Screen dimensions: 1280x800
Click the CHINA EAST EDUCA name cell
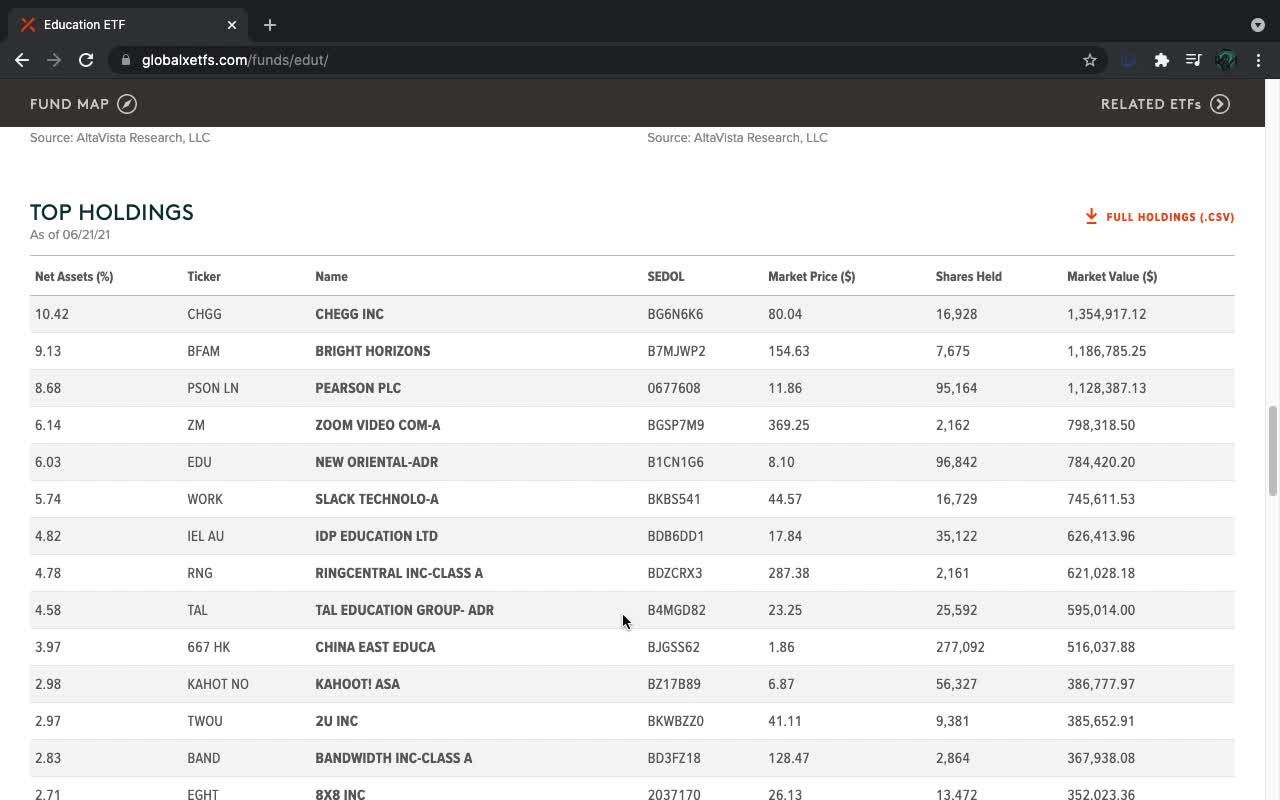[x=375, y=647]
